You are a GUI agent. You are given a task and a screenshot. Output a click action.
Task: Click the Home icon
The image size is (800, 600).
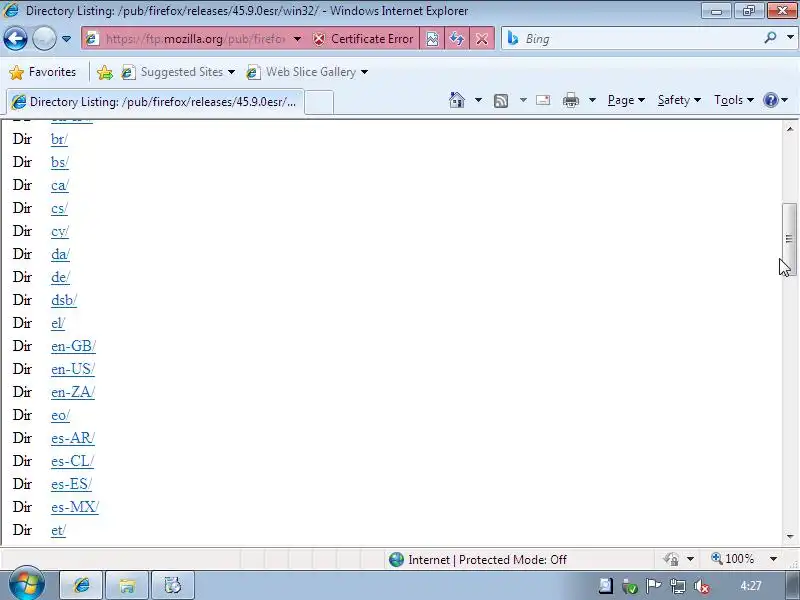click(457, 100)
